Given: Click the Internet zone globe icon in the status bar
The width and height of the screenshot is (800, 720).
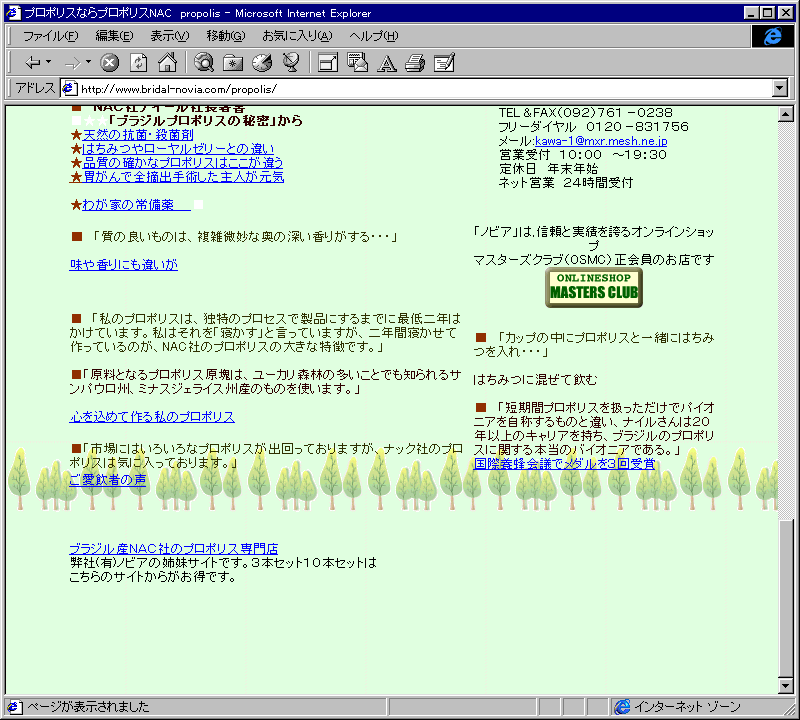Looking at the screenshot, I should (622, 707).
